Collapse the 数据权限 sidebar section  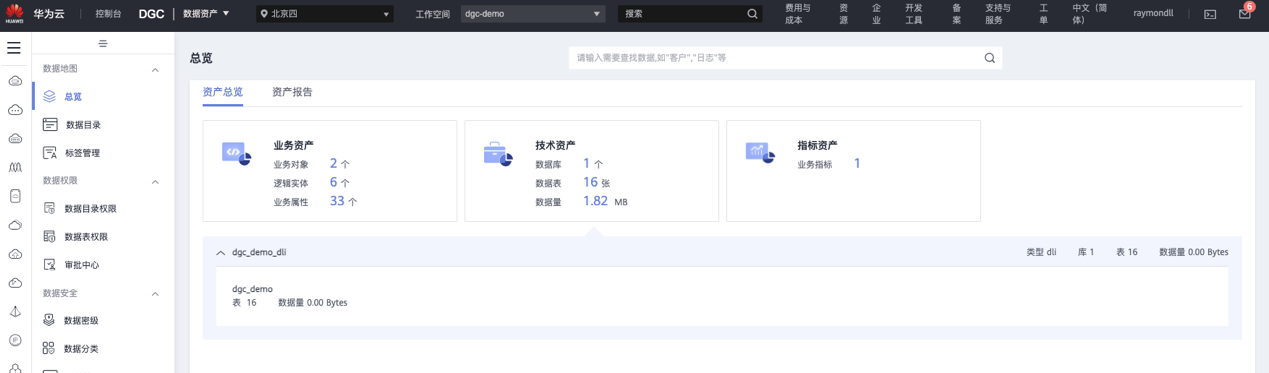155,182
